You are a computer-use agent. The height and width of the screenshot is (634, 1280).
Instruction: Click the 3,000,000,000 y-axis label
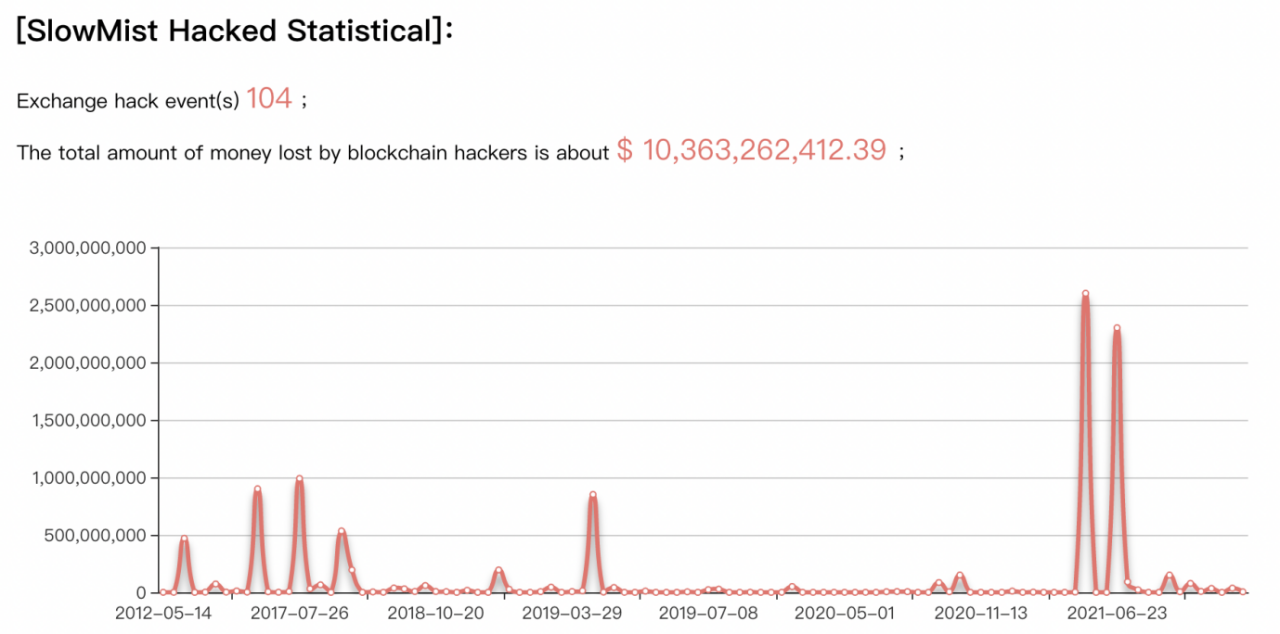(x=88, y=247)
